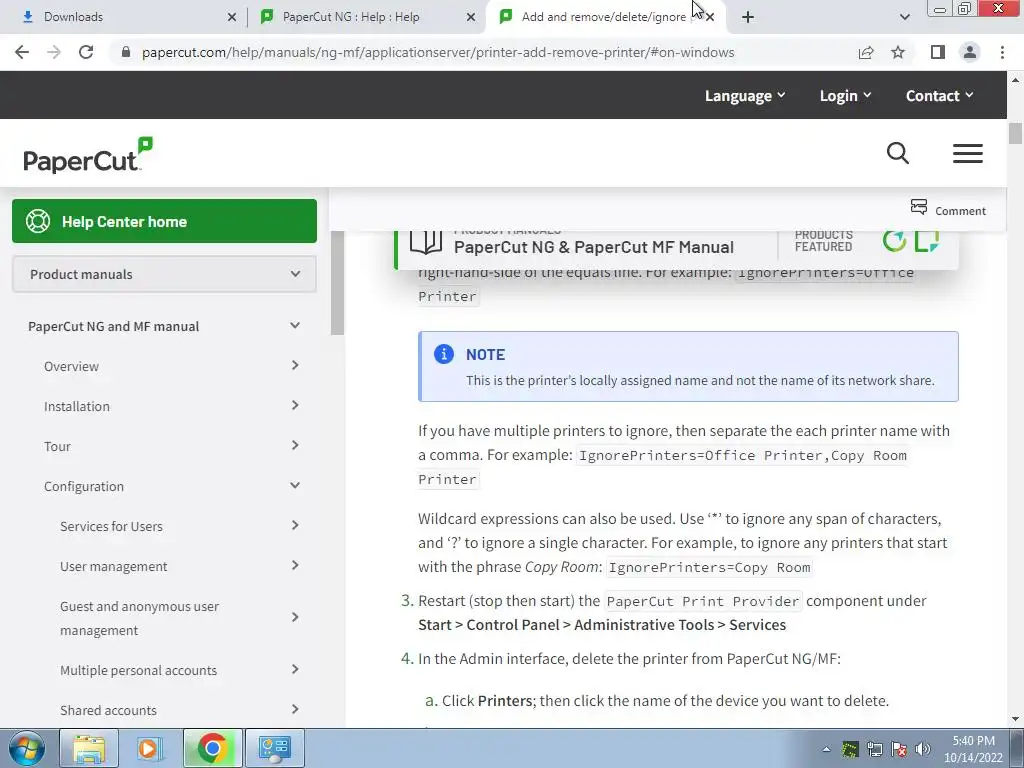Close the Downloads tab

pos(231,17)
